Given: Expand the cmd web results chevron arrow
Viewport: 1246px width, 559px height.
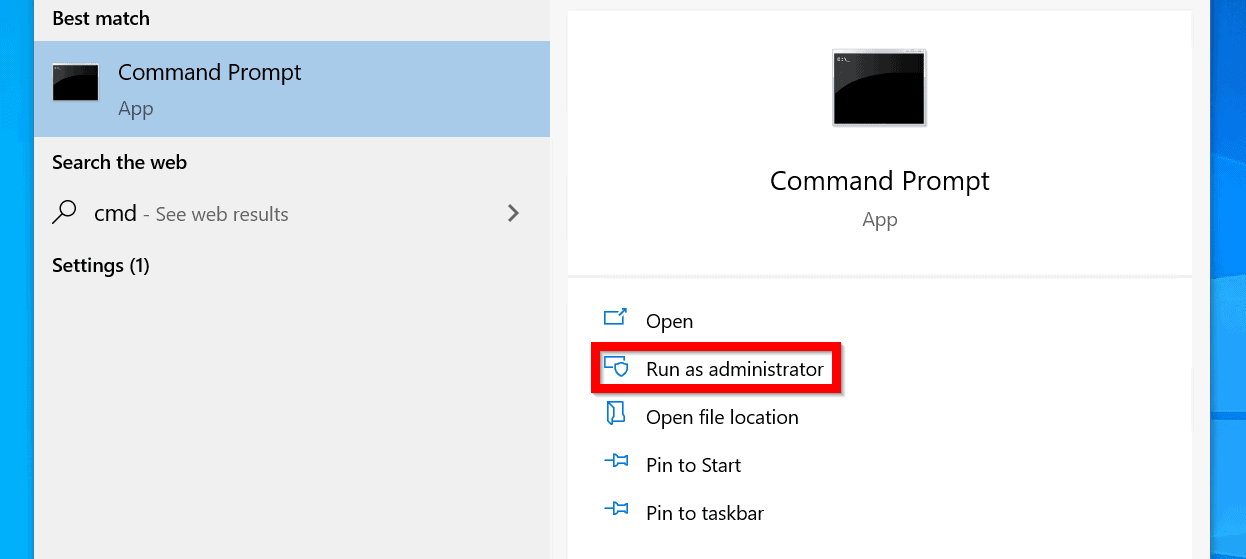Looking at the screenshot, I should pos(513,213).
